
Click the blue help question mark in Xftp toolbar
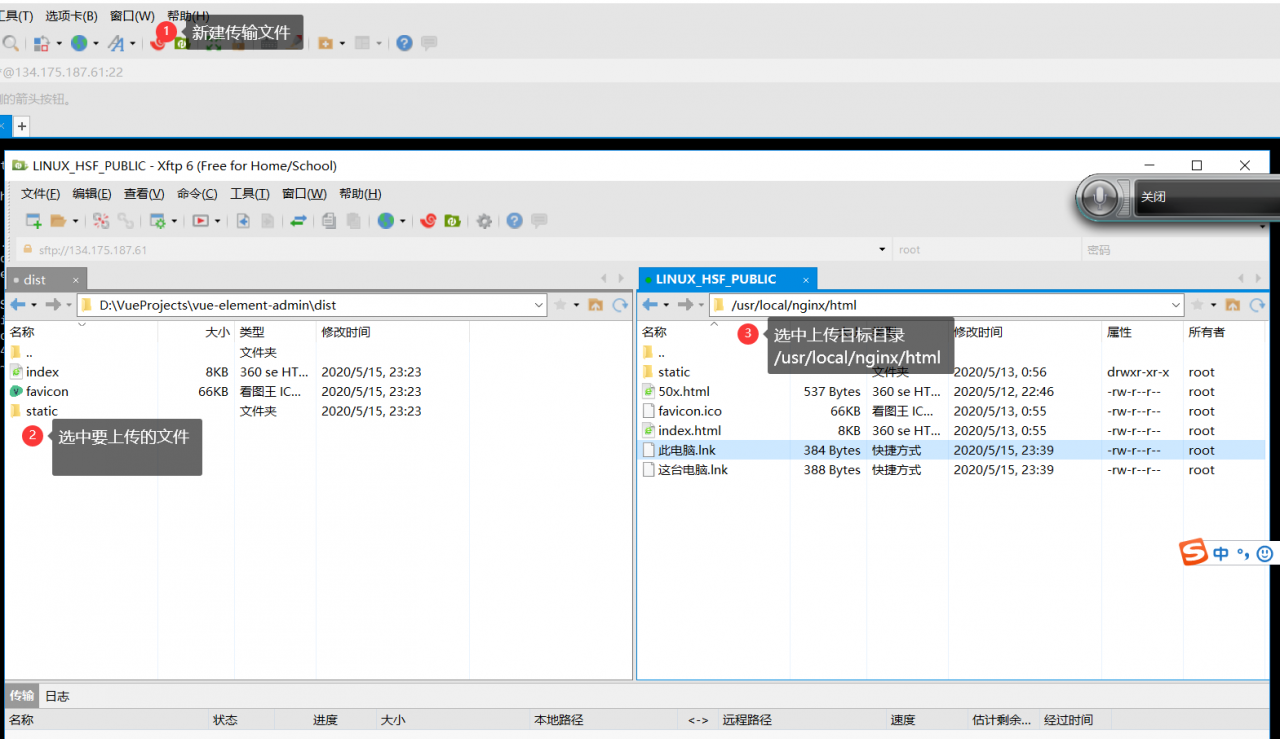coord(514,221)
